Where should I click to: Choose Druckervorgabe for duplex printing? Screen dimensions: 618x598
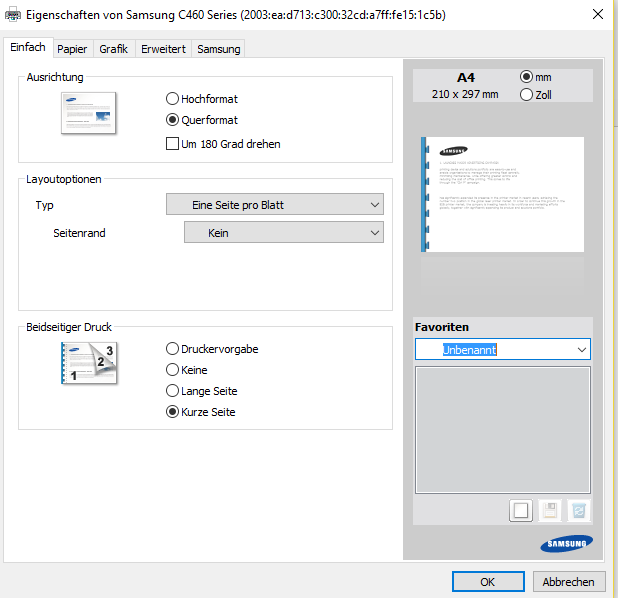pos(212,349)
